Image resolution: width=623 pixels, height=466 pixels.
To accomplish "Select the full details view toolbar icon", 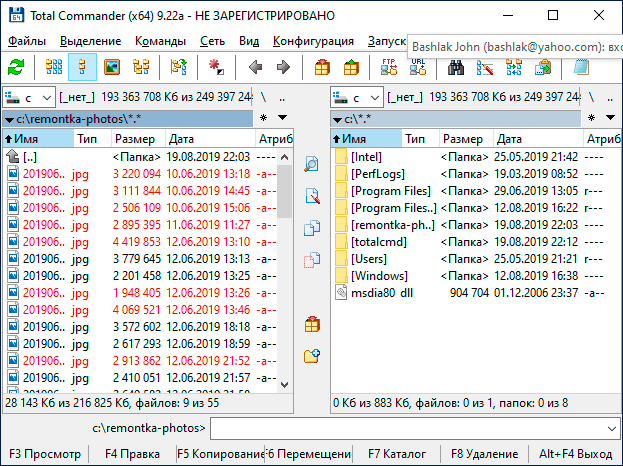I will pyautogui.click(x=83, y=67).
